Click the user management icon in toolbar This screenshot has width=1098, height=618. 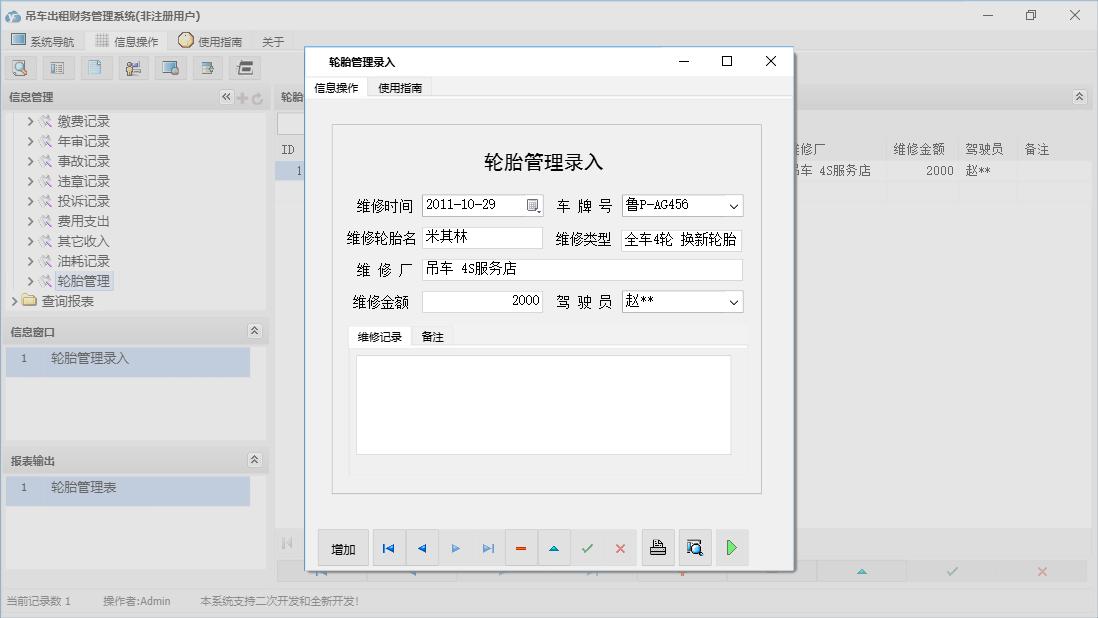click(x=134, y=67)
